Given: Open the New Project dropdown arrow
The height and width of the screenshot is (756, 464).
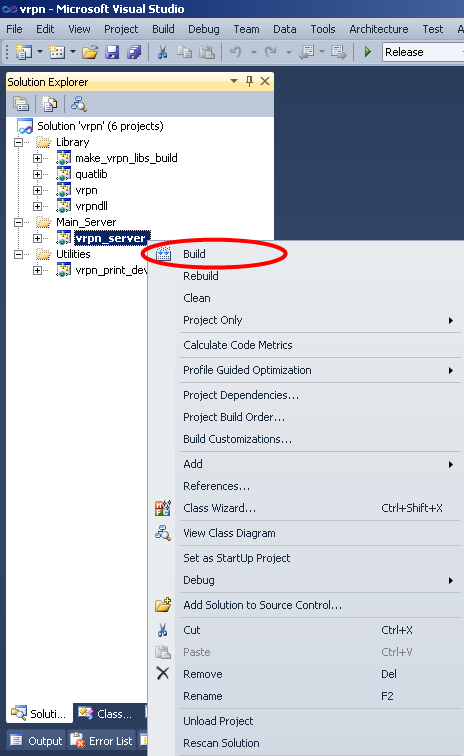Looking at the screenshot, I should coord(40,52).
